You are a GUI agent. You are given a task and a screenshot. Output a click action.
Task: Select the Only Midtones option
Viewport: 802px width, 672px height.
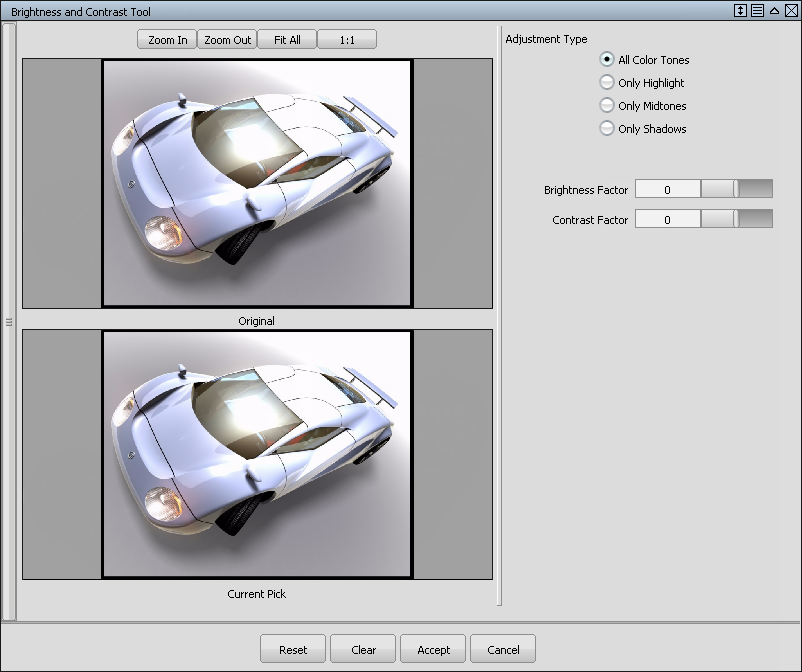(607, 106)
